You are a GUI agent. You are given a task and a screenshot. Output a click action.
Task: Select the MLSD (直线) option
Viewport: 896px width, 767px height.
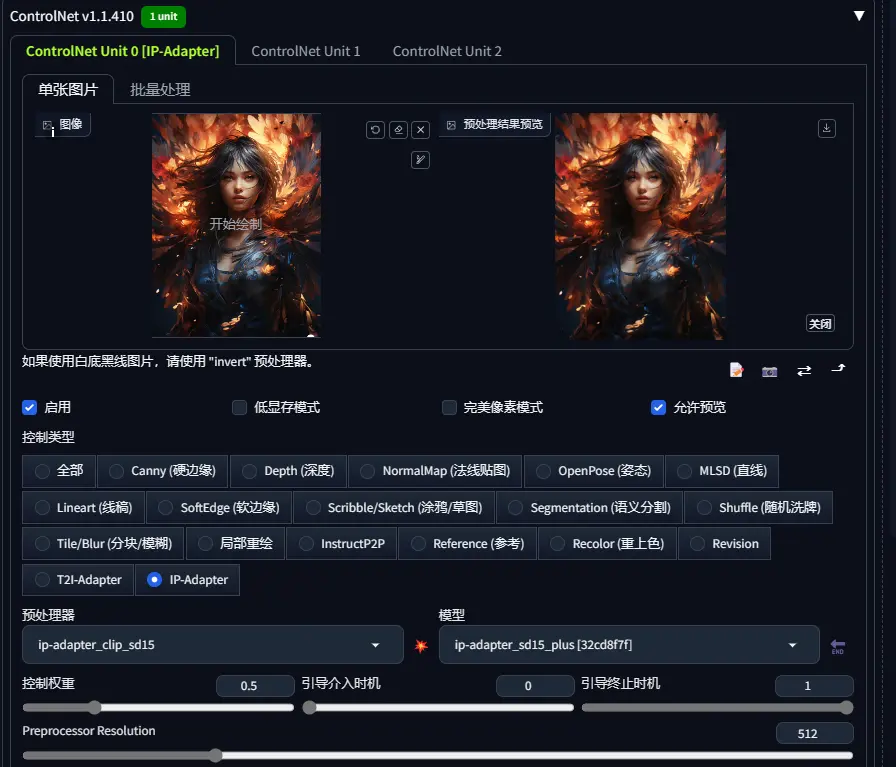722,471
